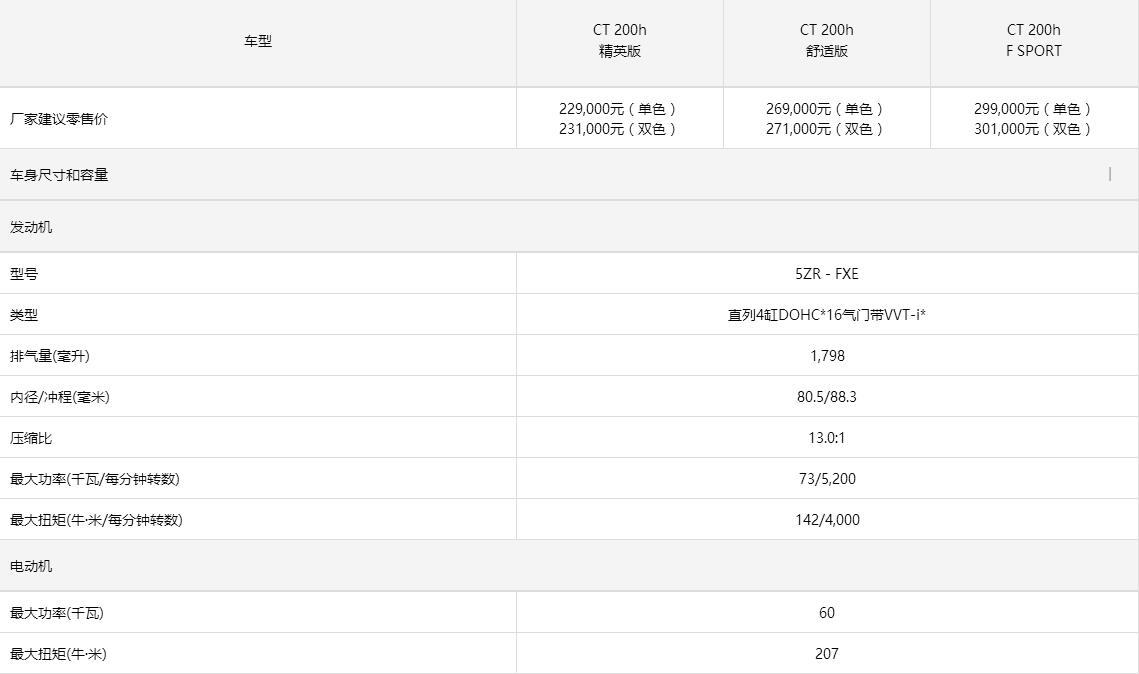Select the CT 200h 精英版 column header
The height and width of the screenshot is (674, 1139).
(619, 41)
